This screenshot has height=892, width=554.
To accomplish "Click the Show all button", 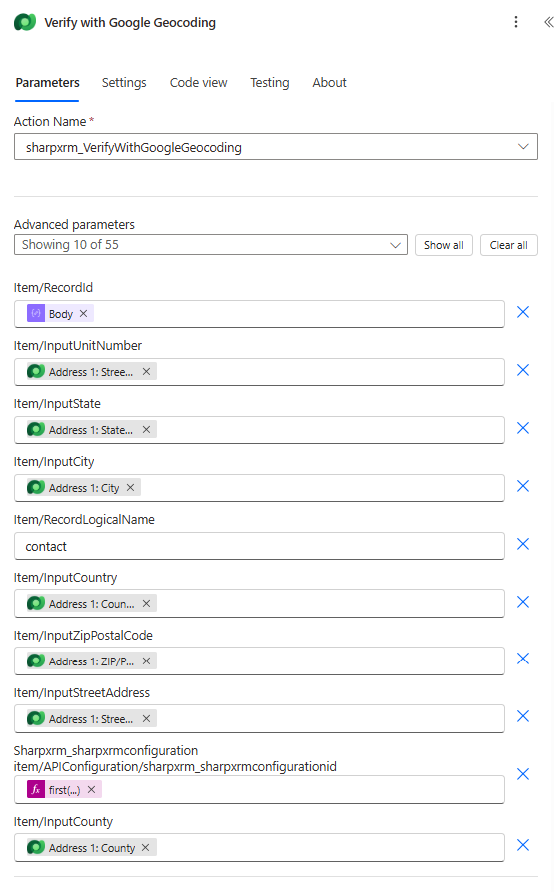I will (444, 245).
